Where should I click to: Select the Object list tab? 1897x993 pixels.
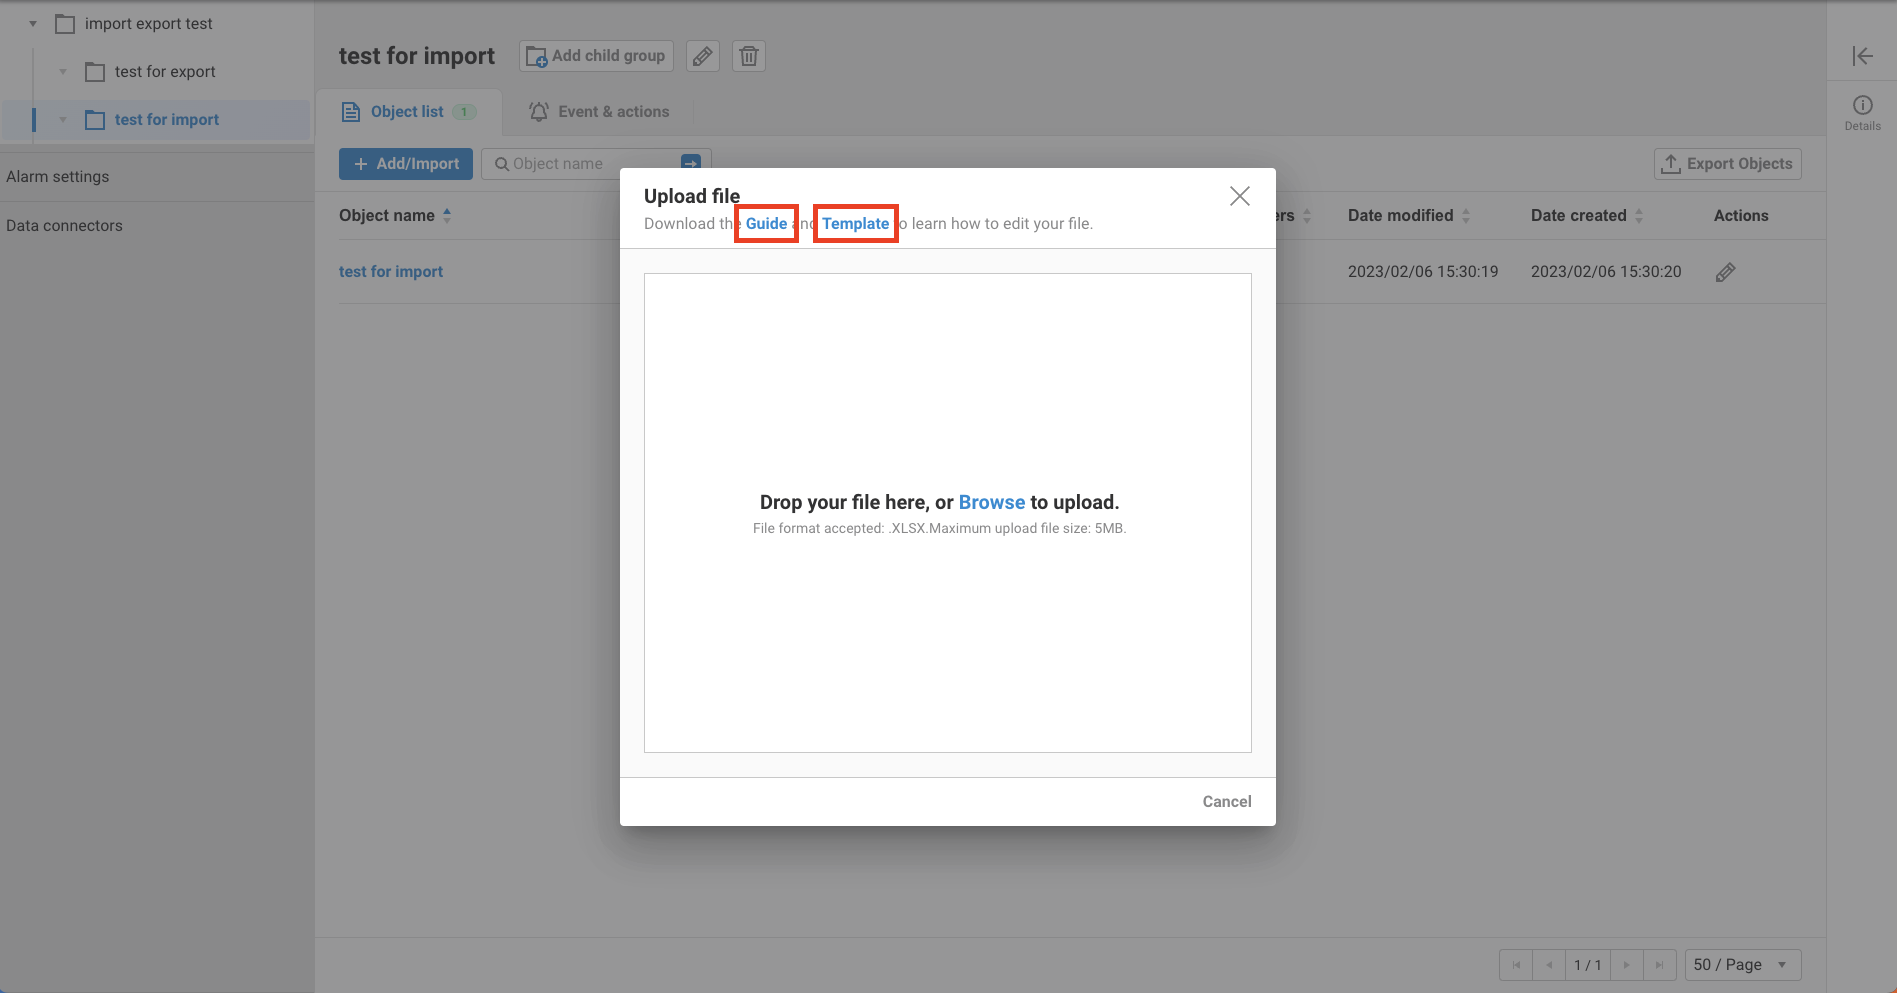(x=407, y=112)
